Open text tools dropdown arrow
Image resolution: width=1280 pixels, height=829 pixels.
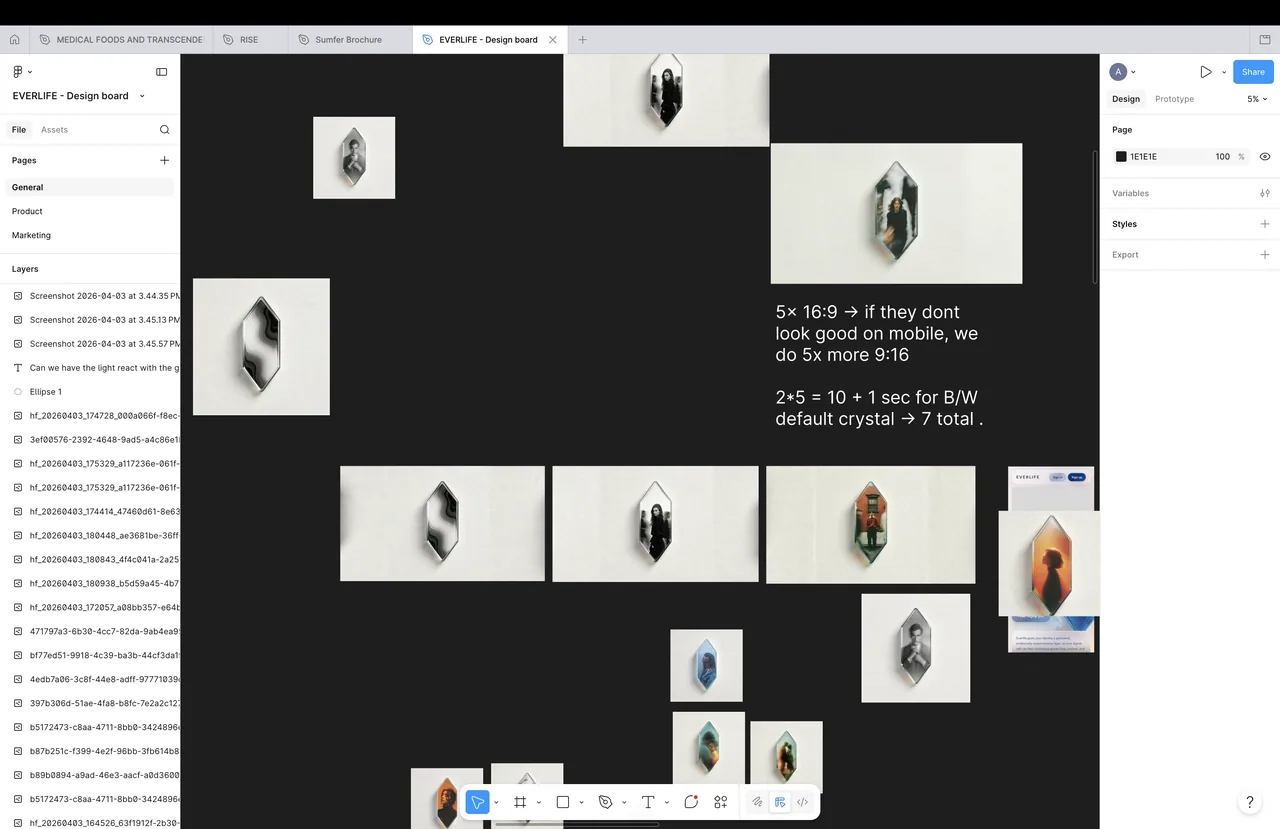click(667, 802)
